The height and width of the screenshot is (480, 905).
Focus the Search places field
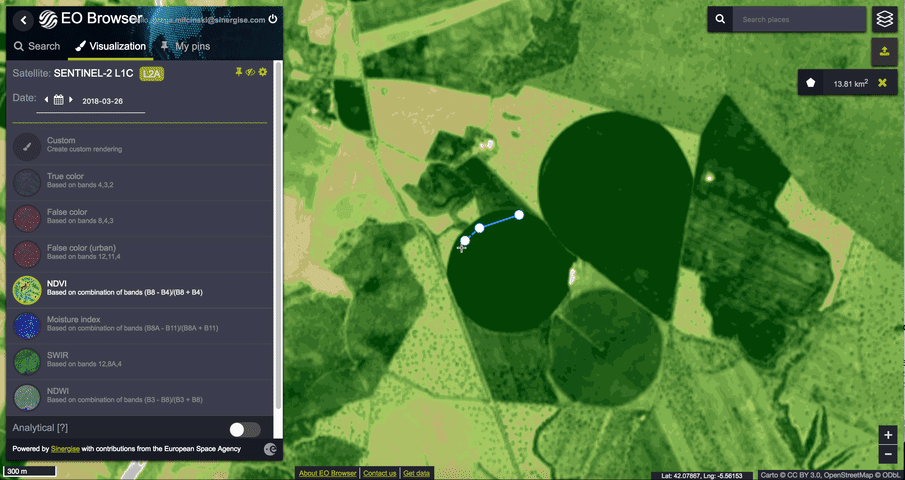click(799, 20)
